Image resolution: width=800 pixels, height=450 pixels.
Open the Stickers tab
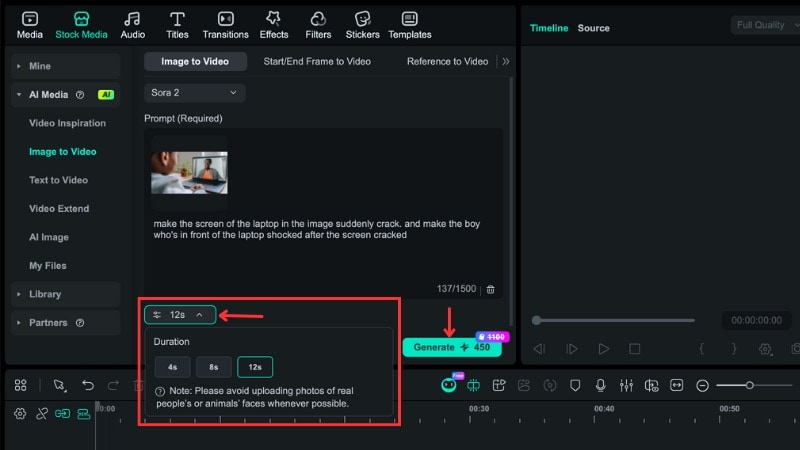pos(363,26)
